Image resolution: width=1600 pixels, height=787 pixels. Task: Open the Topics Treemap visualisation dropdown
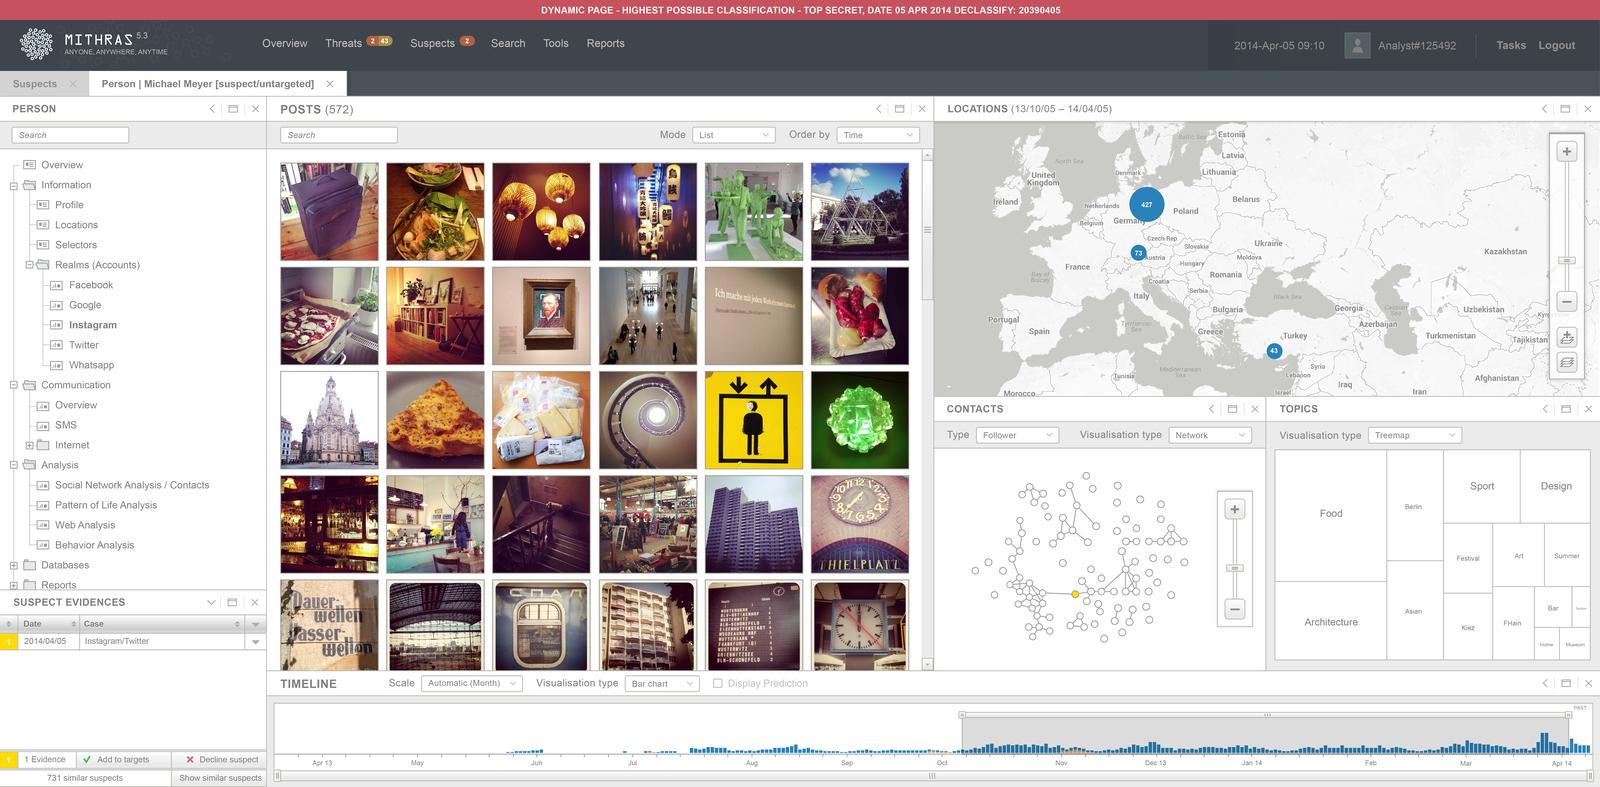[1414, 435]
